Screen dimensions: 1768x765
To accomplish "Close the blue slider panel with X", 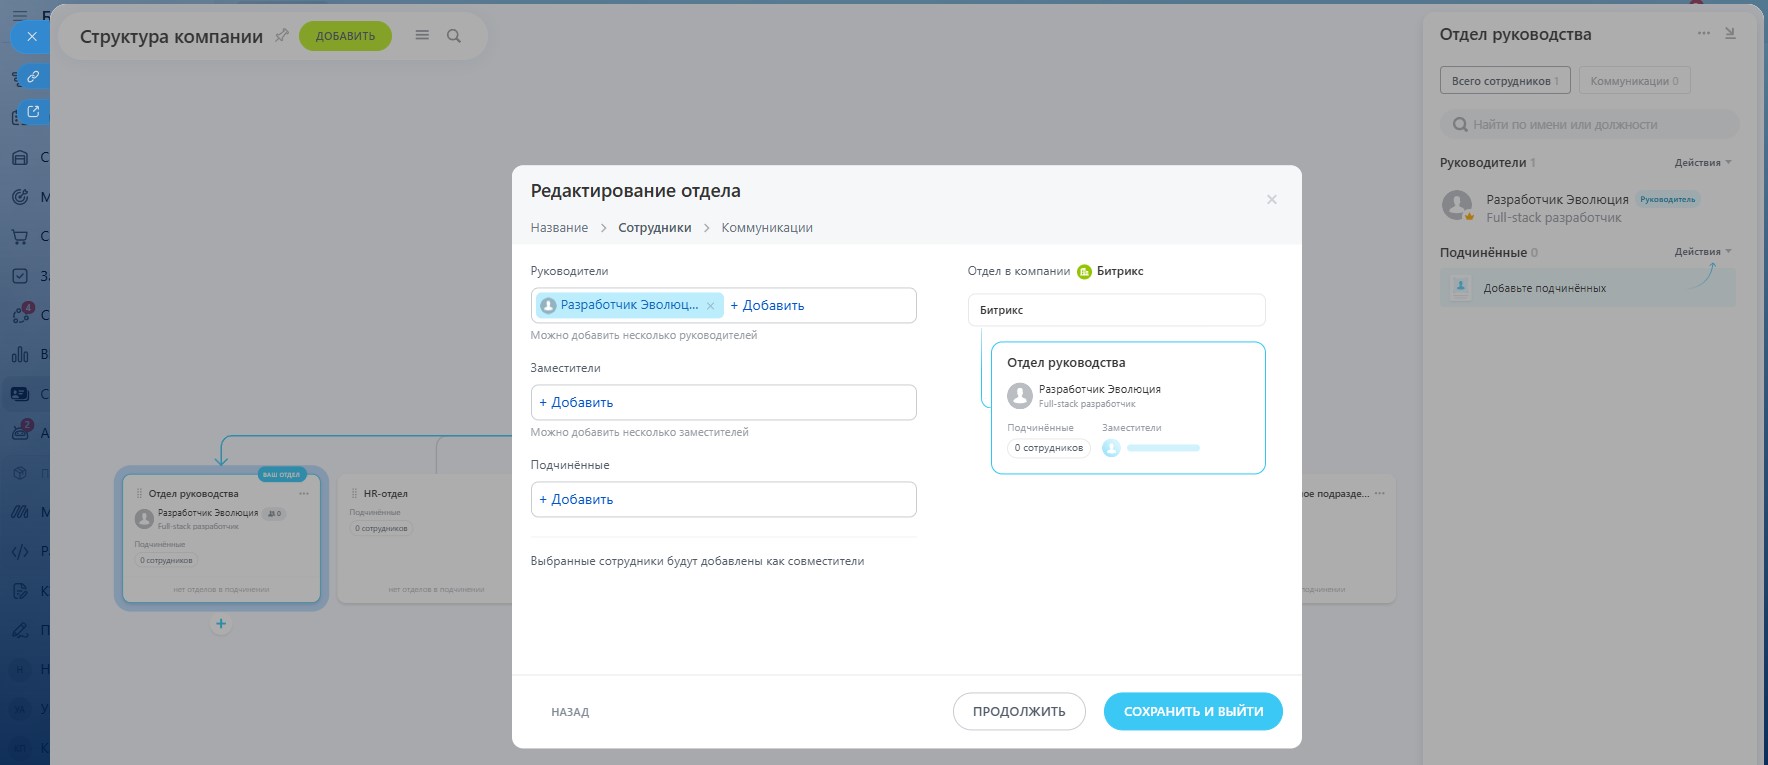I will 32,36.
